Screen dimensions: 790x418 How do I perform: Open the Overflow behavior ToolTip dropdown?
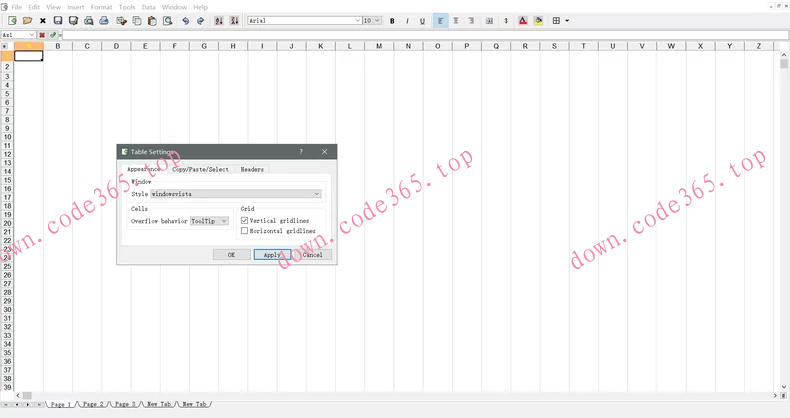(x=210, y=221)
